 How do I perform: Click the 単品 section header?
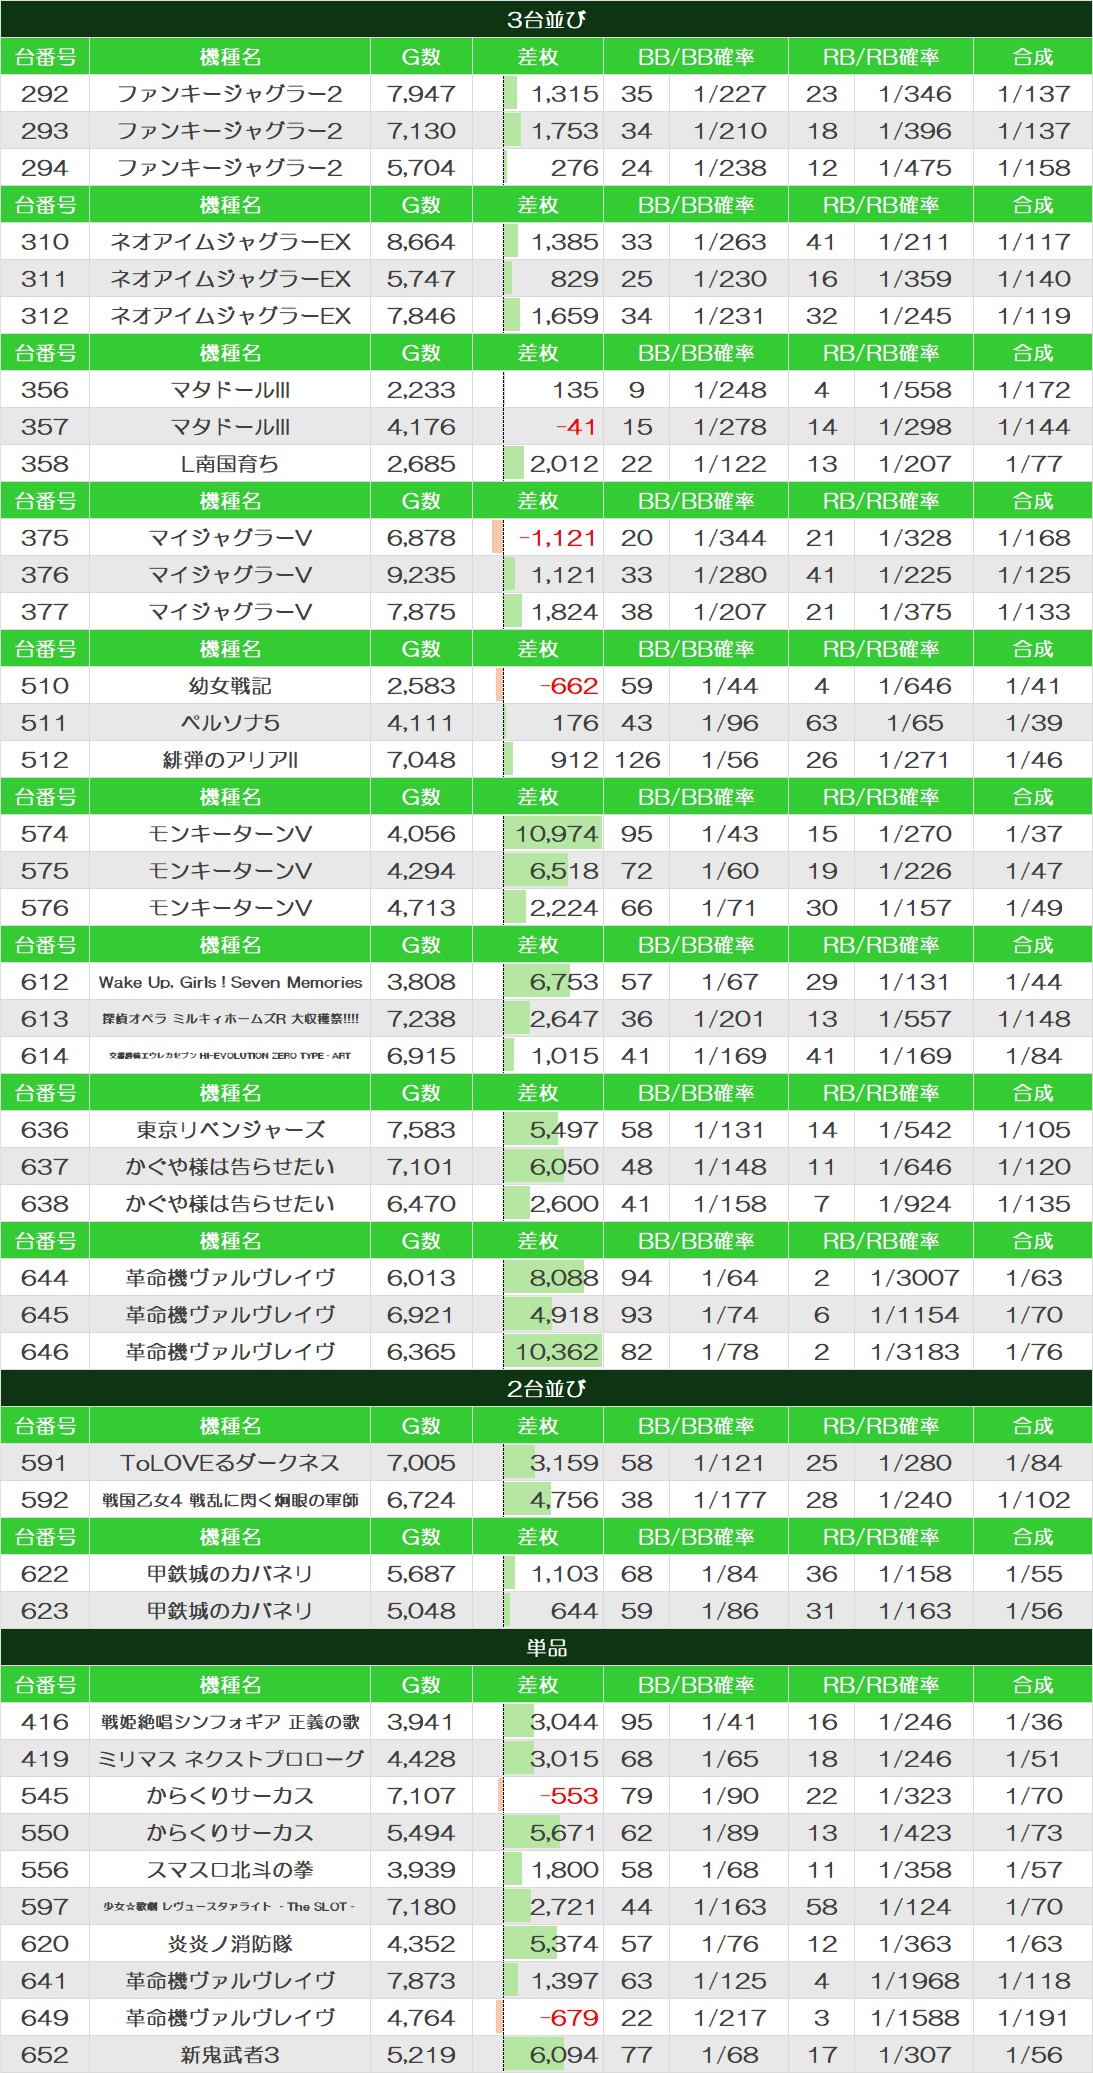546,1647
